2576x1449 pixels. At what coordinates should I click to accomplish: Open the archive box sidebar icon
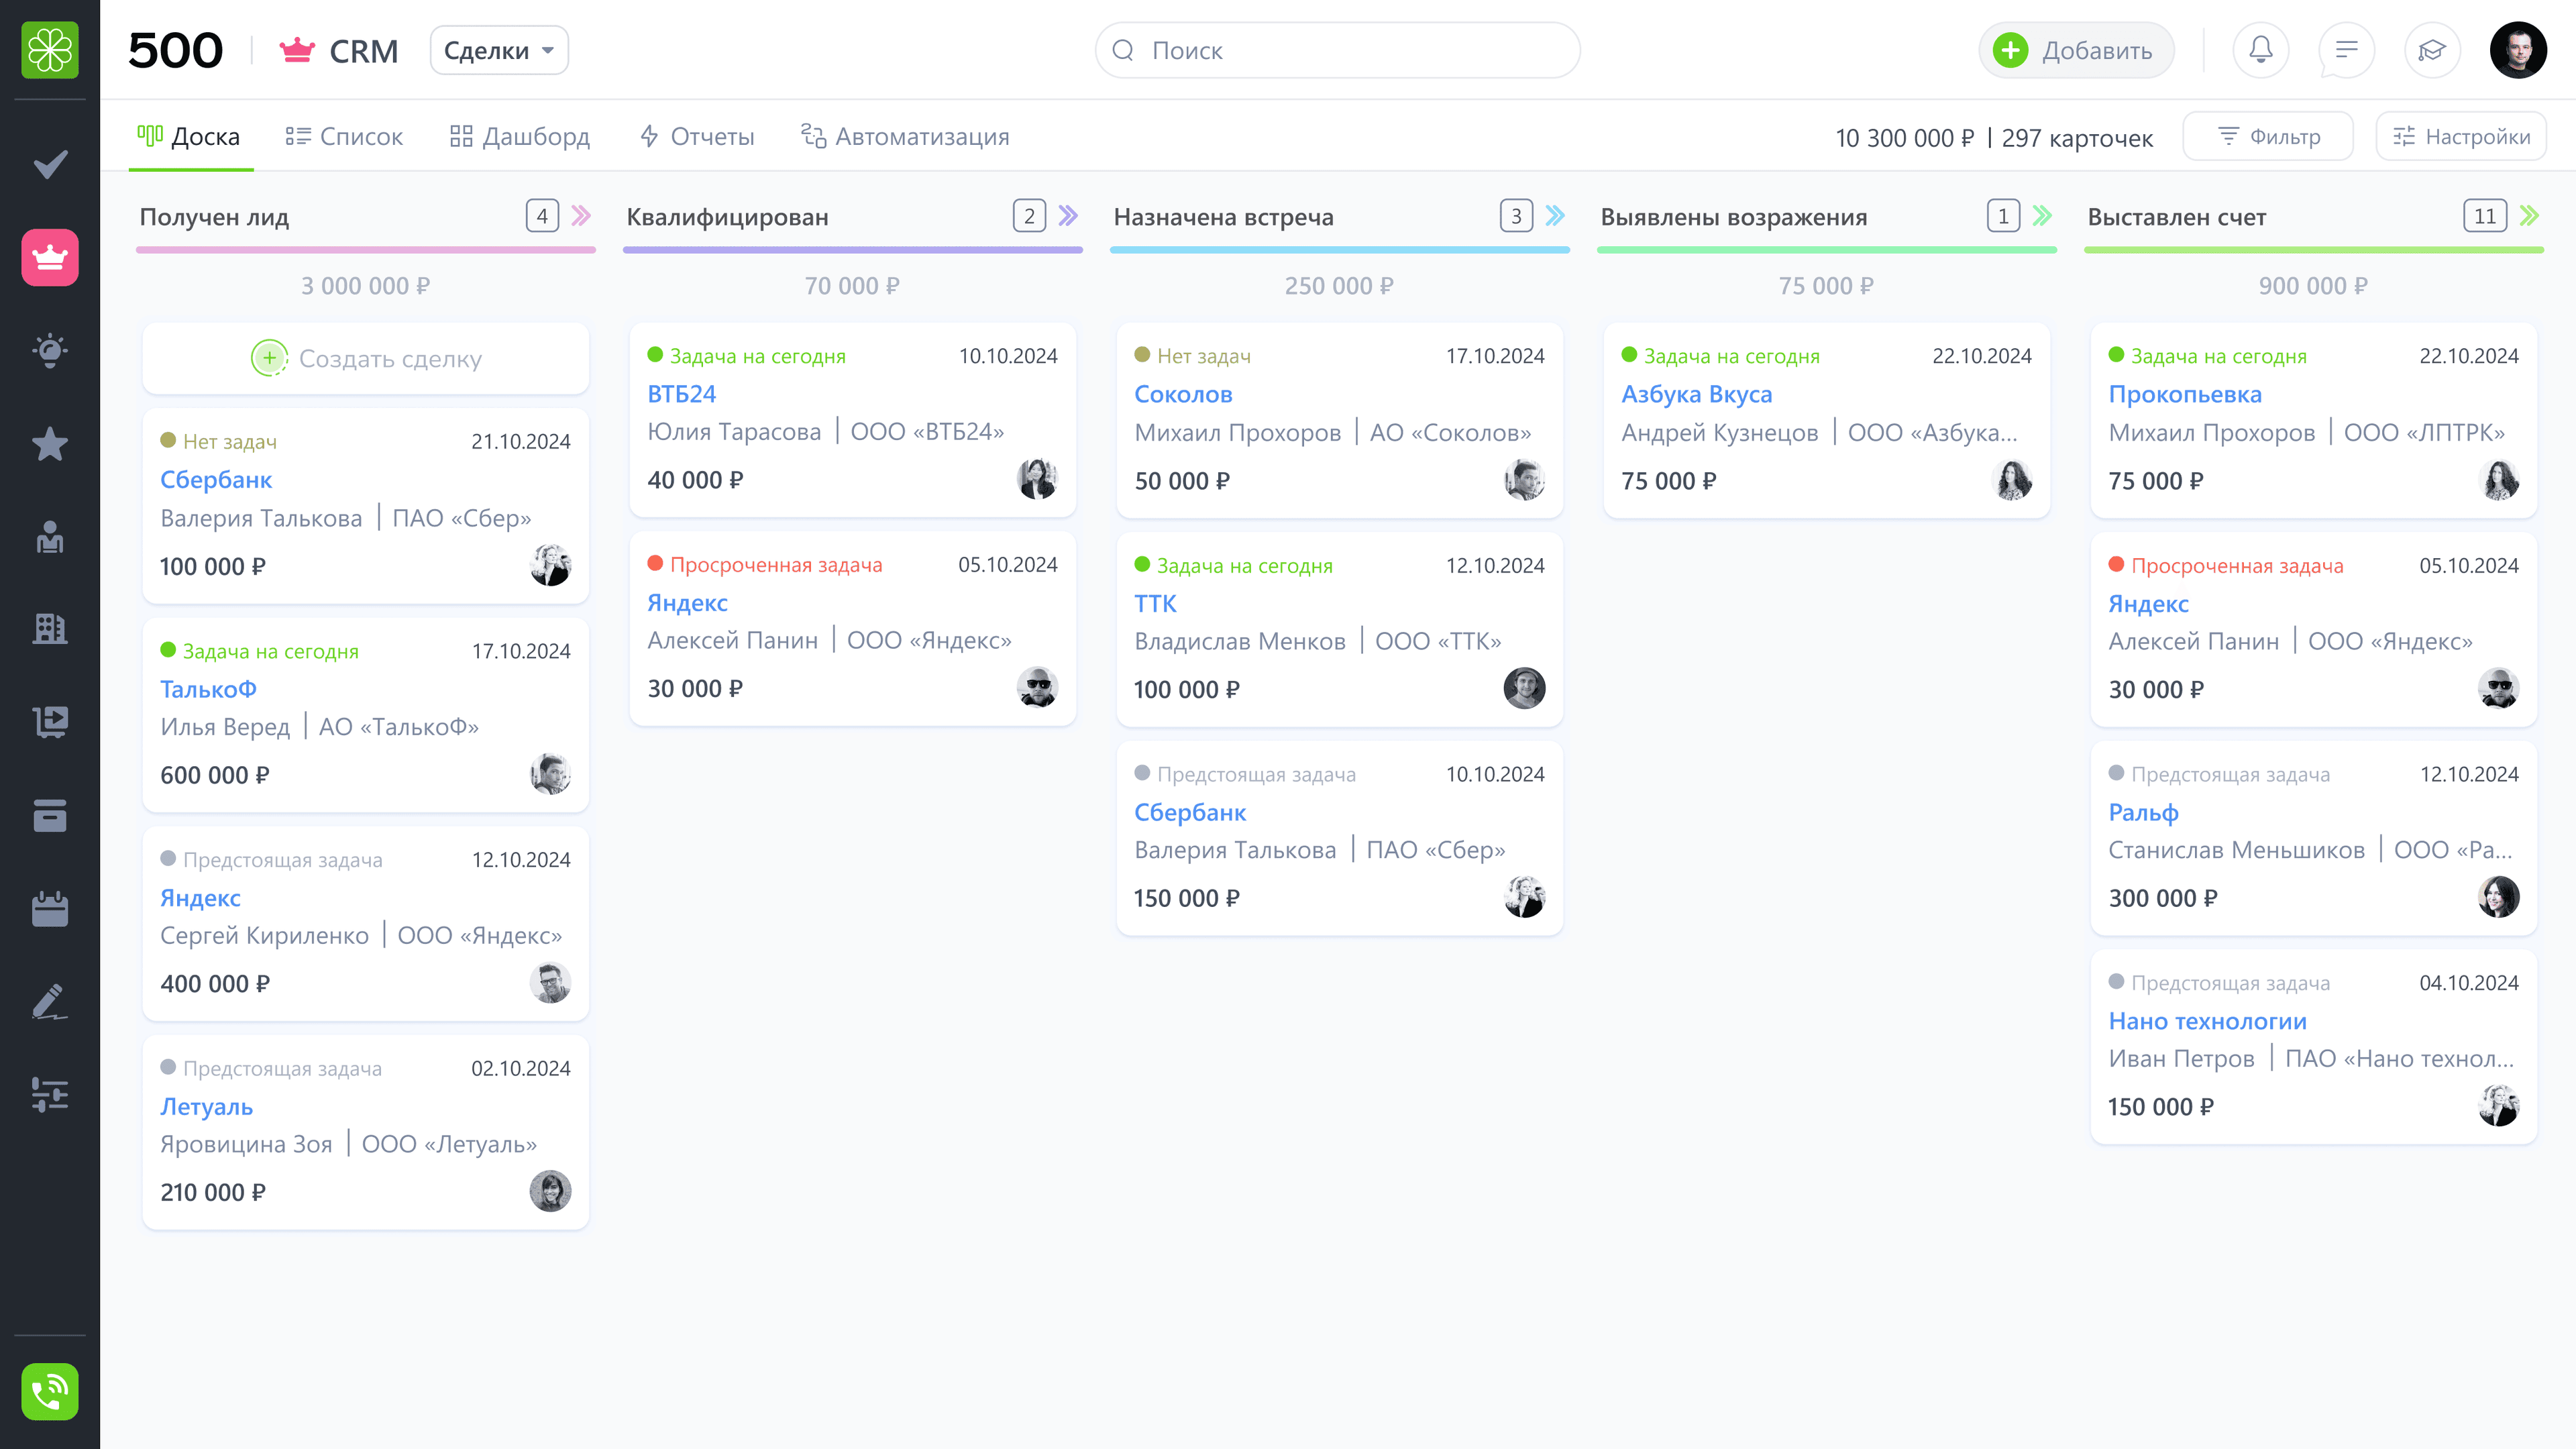point(50,815)
